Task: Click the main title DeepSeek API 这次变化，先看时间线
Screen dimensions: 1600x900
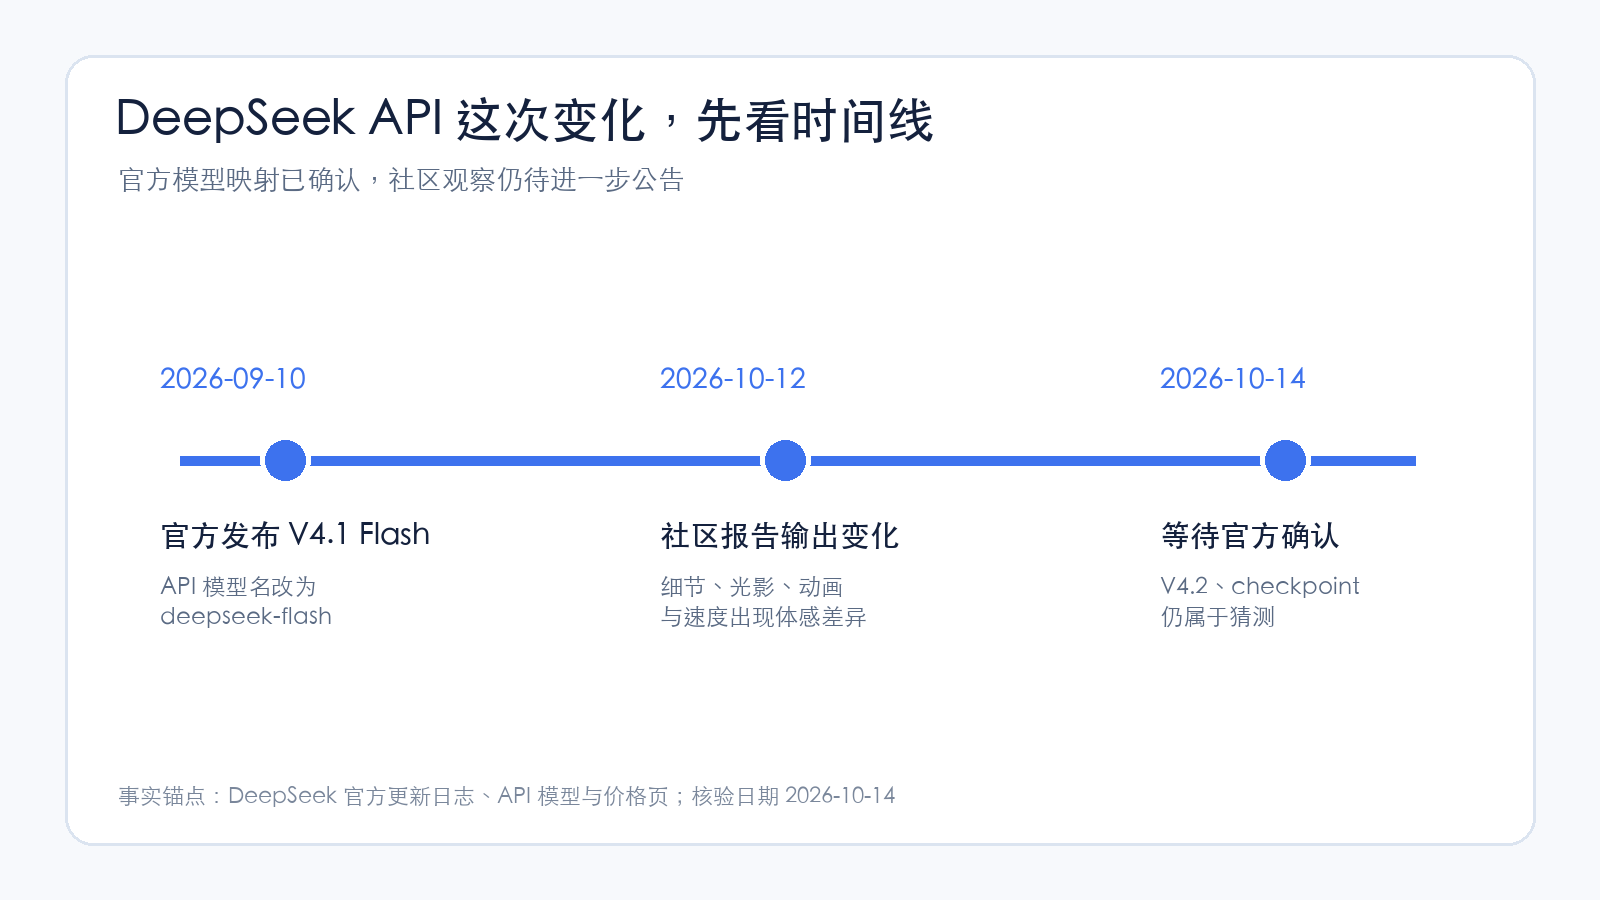Action: [x=525, y=120]
